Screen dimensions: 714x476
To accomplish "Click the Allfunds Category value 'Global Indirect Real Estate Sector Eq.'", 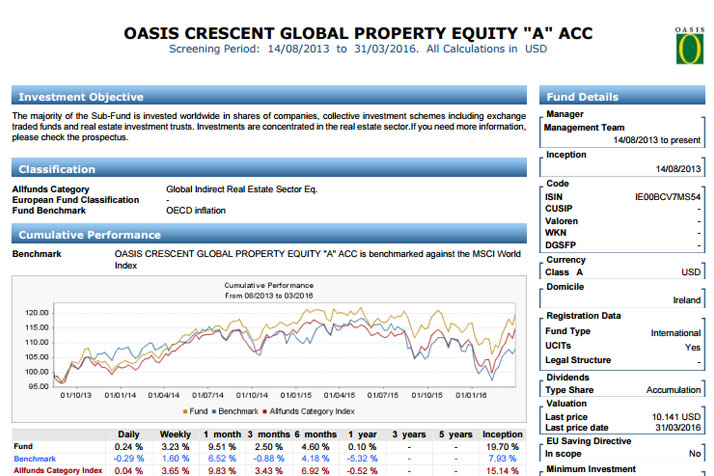I will click(x=241, y=189).
